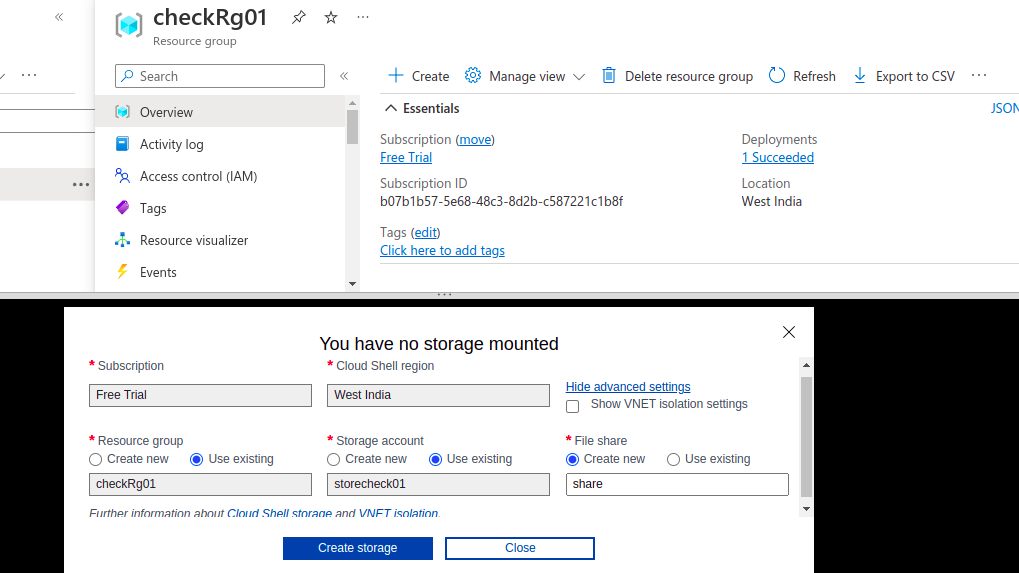
Task: Refresh the resource group view
Action: (802, 76)
